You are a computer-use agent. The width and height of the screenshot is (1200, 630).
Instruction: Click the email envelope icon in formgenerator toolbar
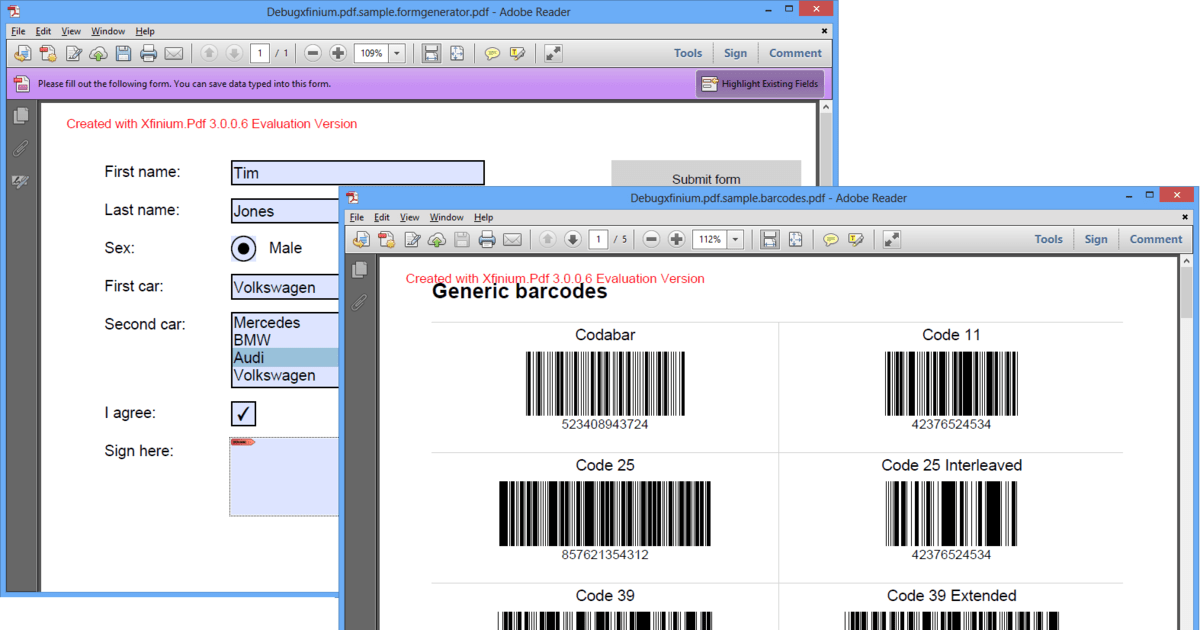tap(174, 53)
